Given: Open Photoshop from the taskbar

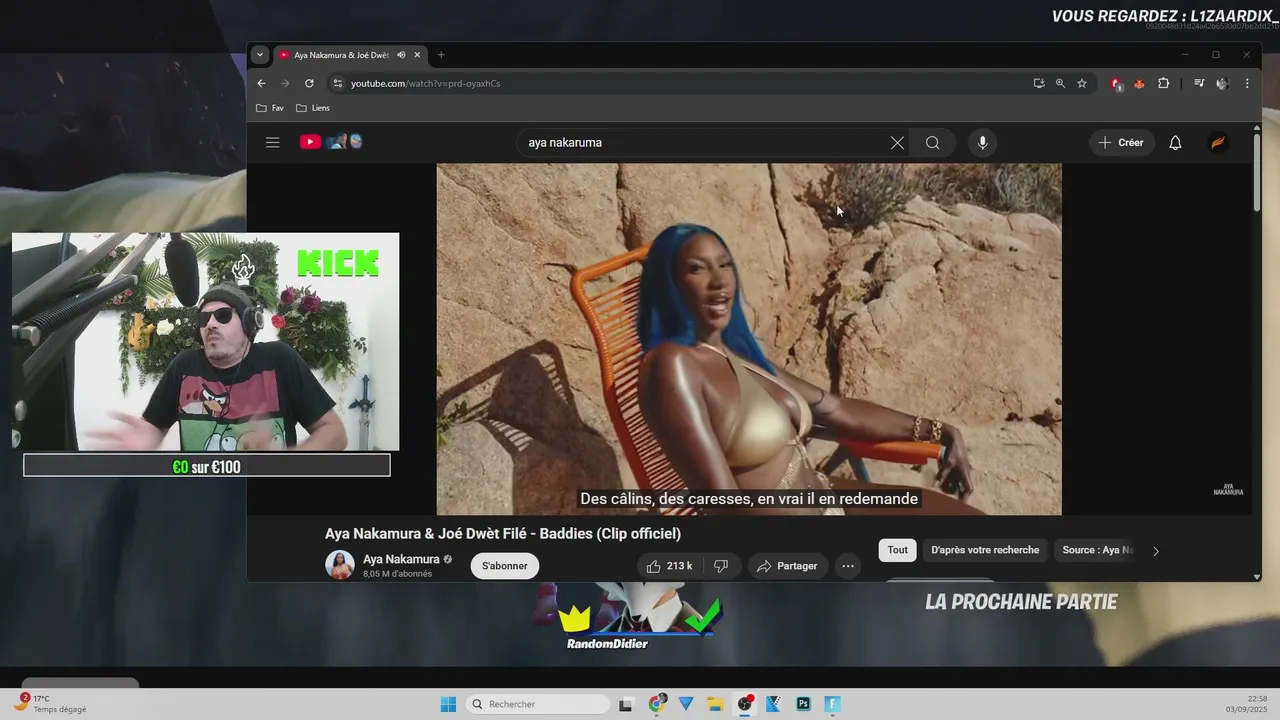Looking at the screenshot, I should (x=803, y=704).
